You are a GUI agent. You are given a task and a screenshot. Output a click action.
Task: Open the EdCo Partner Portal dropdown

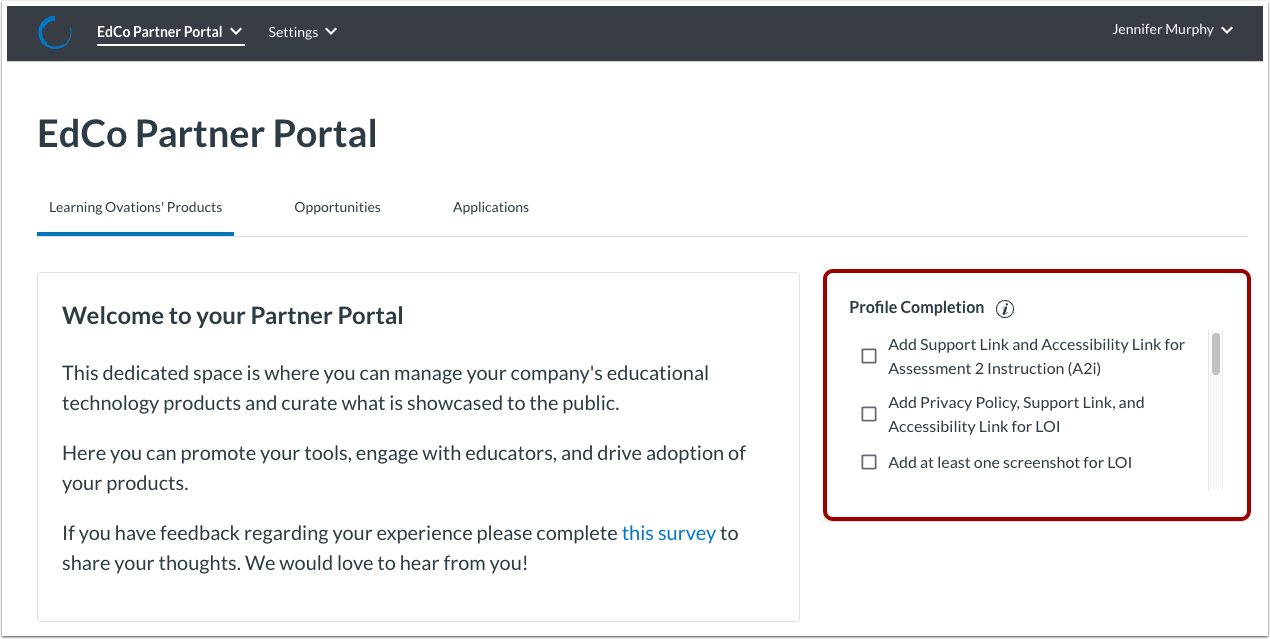(170, 31)
